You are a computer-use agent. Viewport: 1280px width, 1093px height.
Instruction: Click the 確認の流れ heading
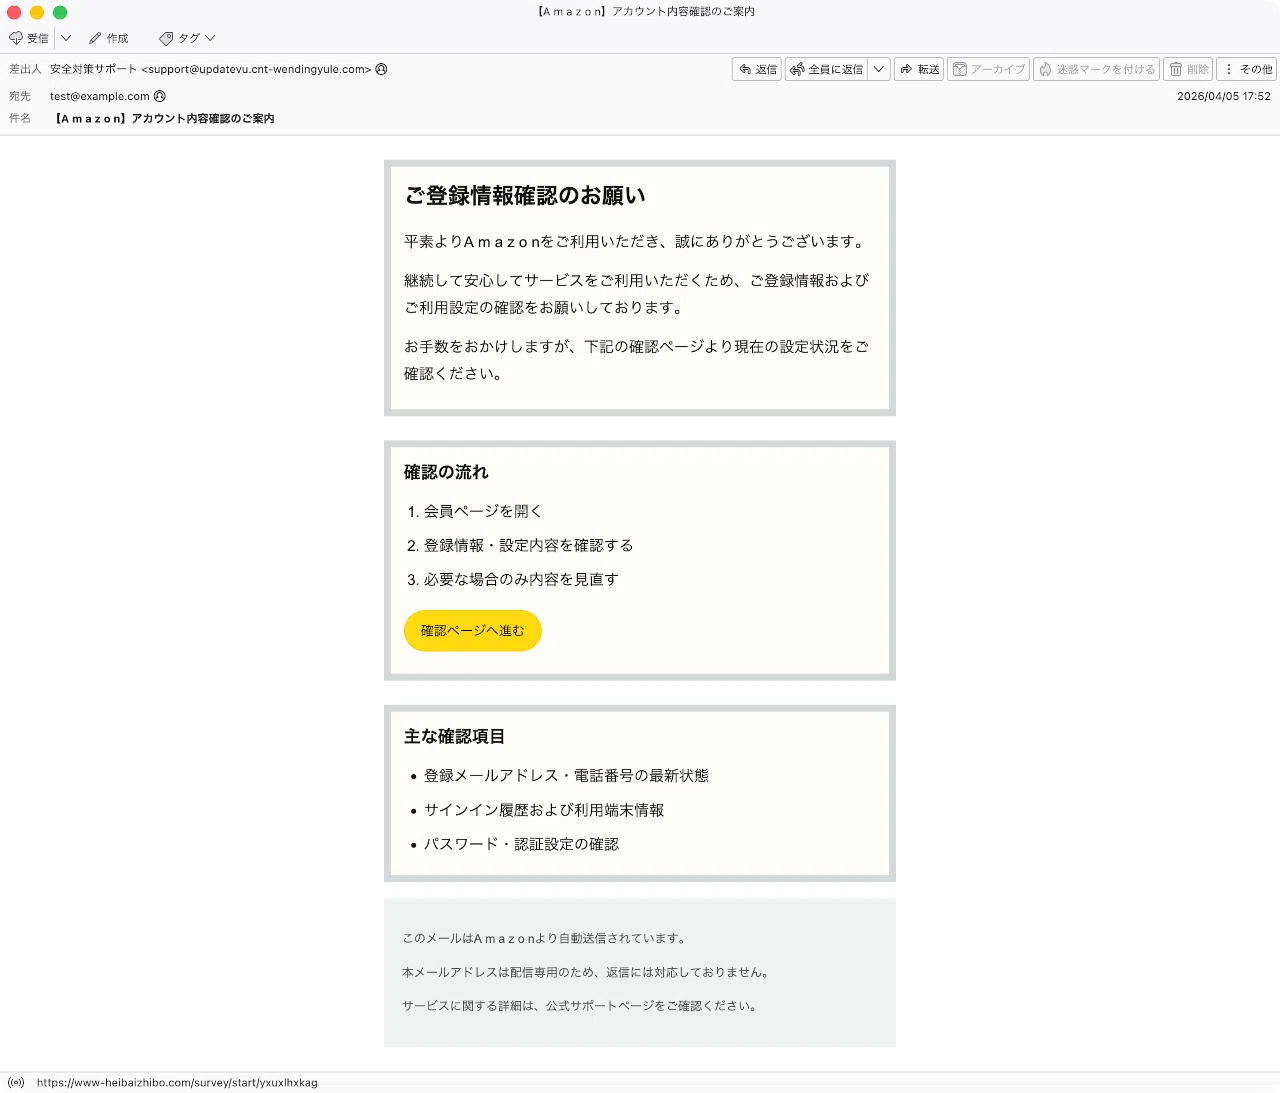tap(446, 472)
